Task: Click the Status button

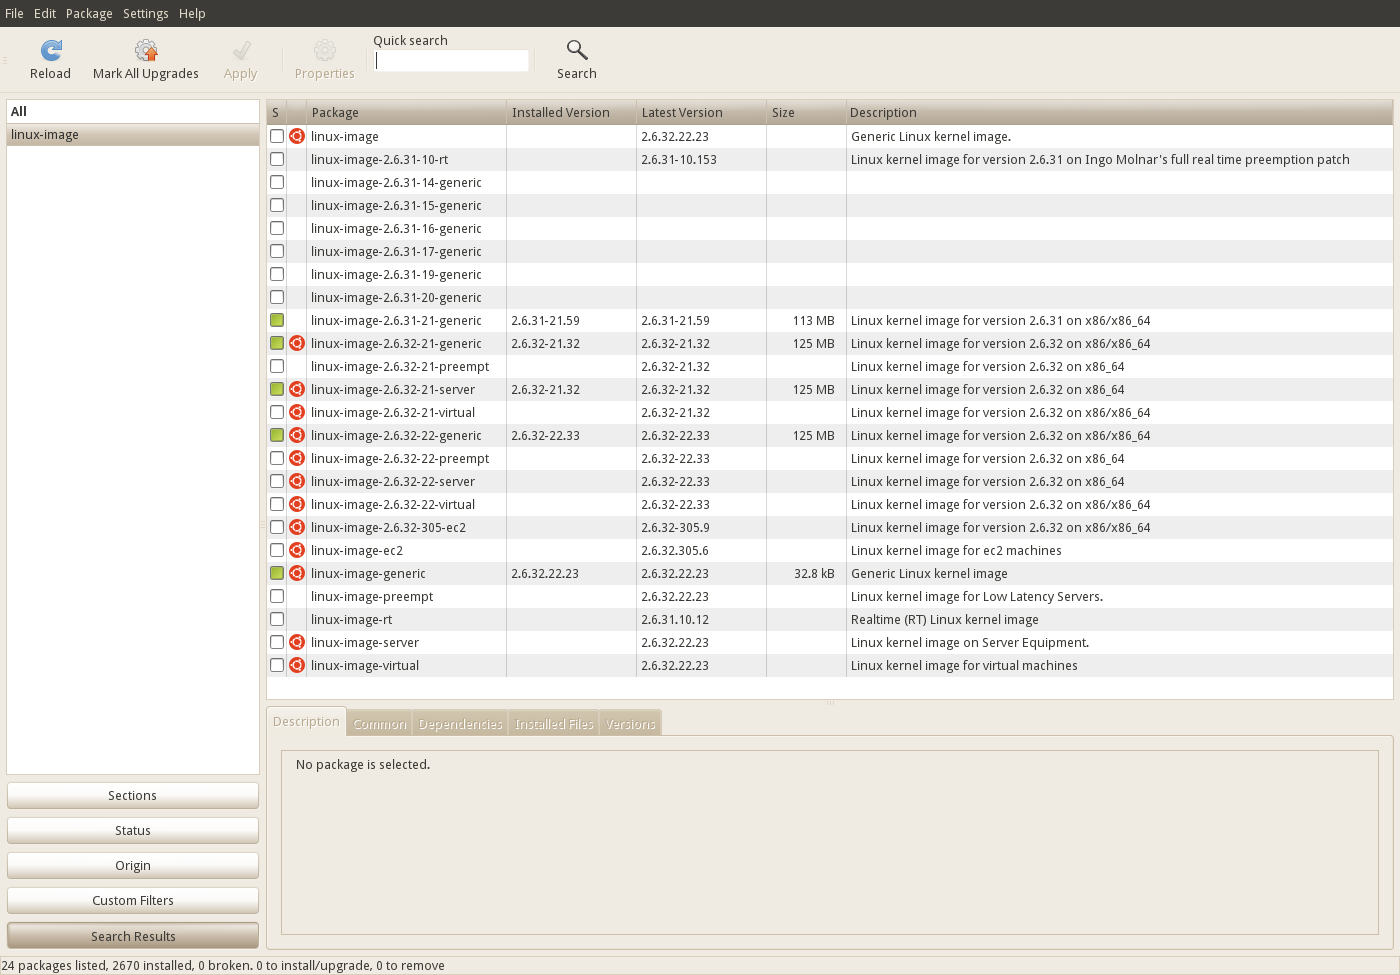Action: coord(132,830)
